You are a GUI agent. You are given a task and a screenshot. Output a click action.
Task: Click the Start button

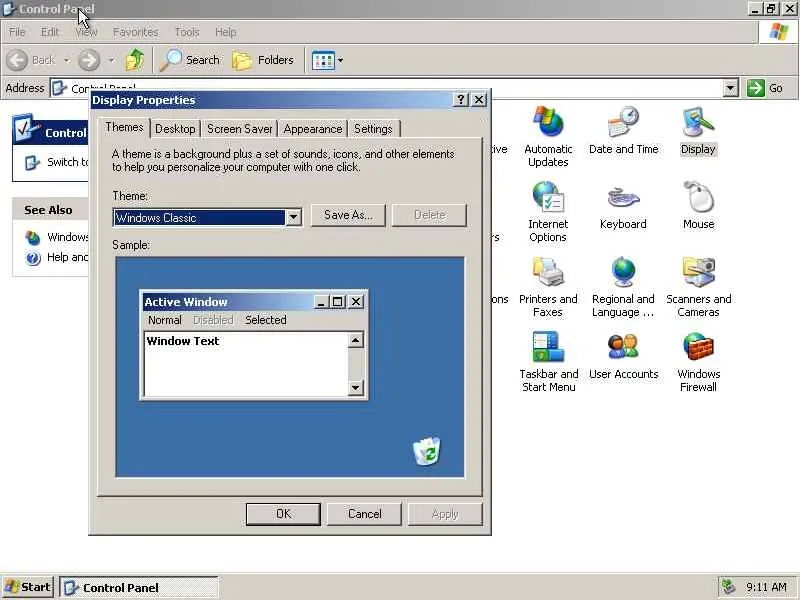click(x=28, y=587)
